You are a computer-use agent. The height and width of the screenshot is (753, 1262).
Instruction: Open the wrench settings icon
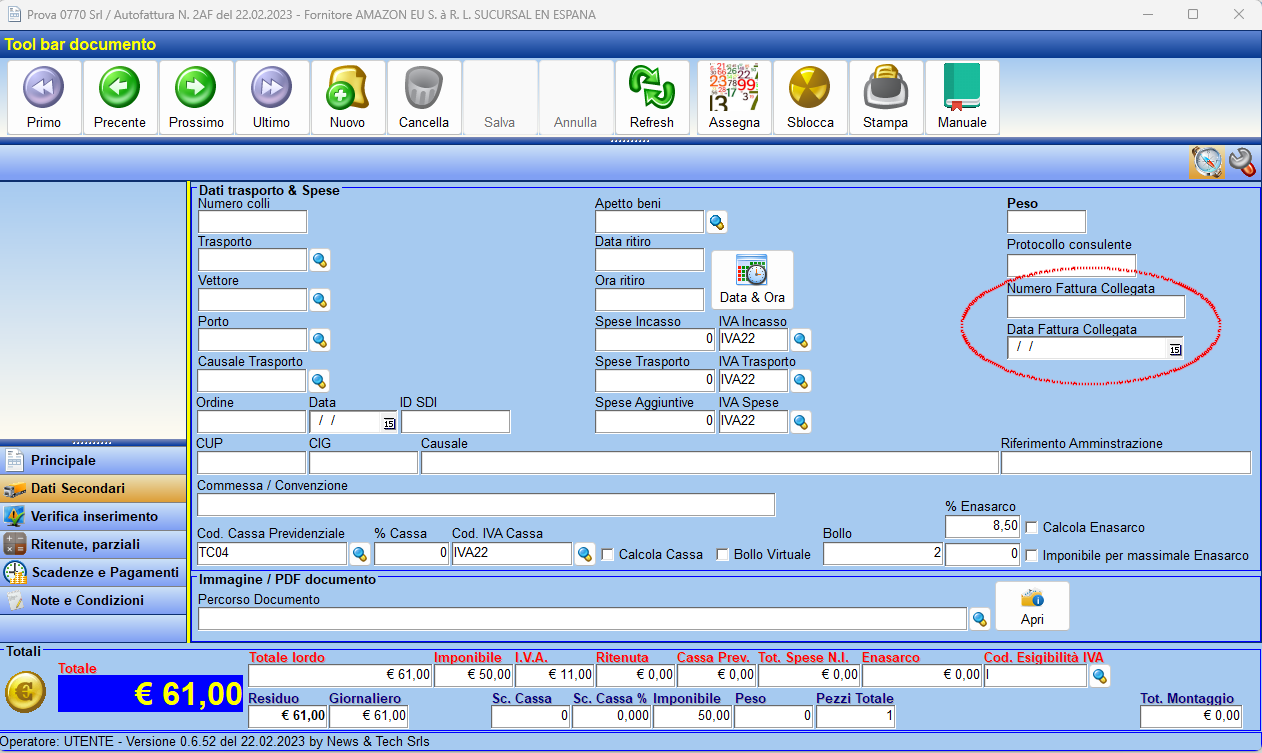tap(1242, 162)
